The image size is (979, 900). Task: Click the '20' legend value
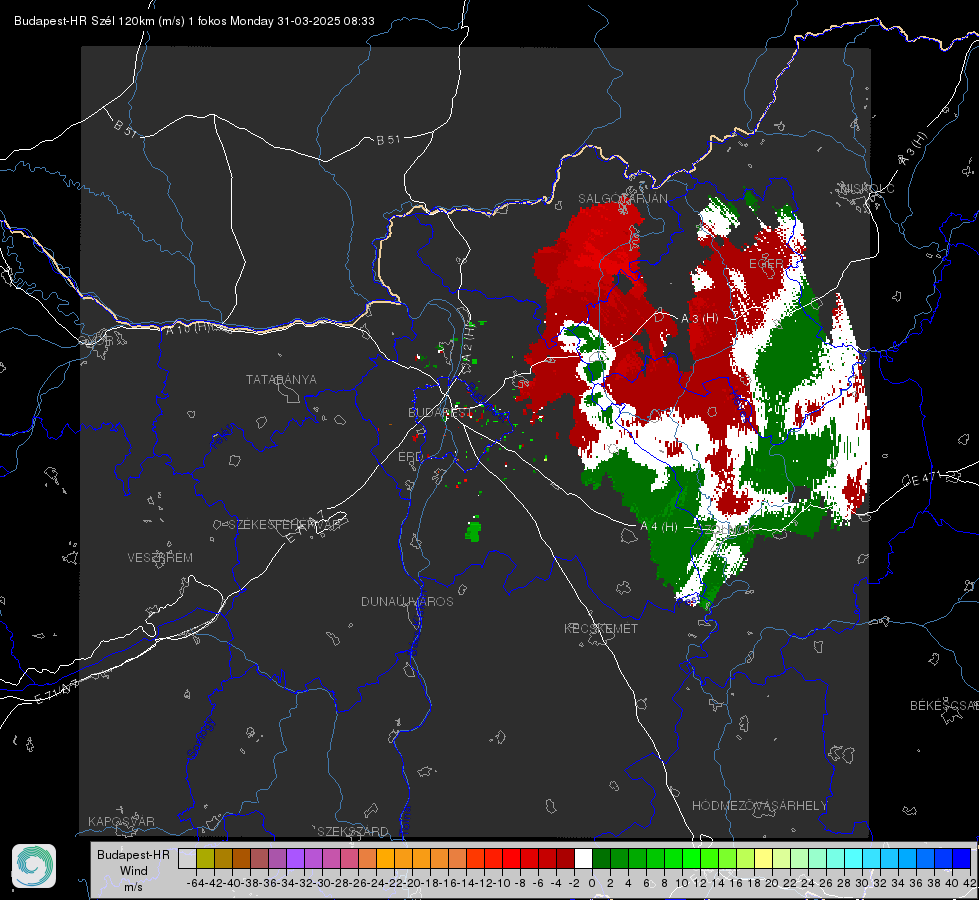tap(772, 883)
